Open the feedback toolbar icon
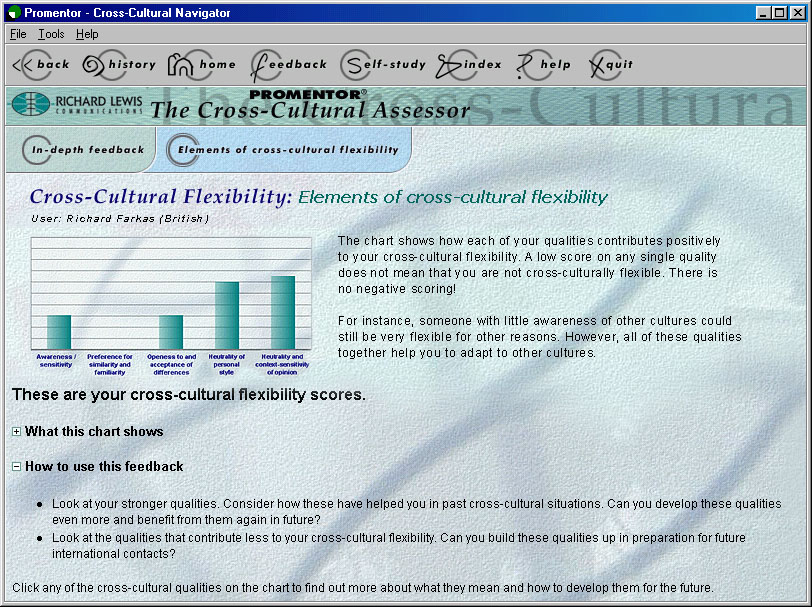Viewport: 812px width, 607px height. [263, 65]
